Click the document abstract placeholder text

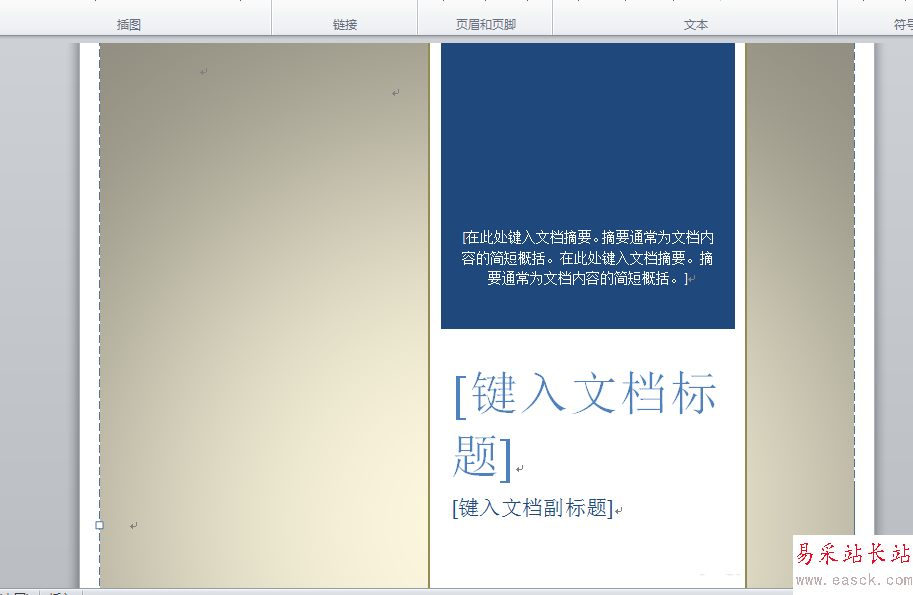coord(588,258)
